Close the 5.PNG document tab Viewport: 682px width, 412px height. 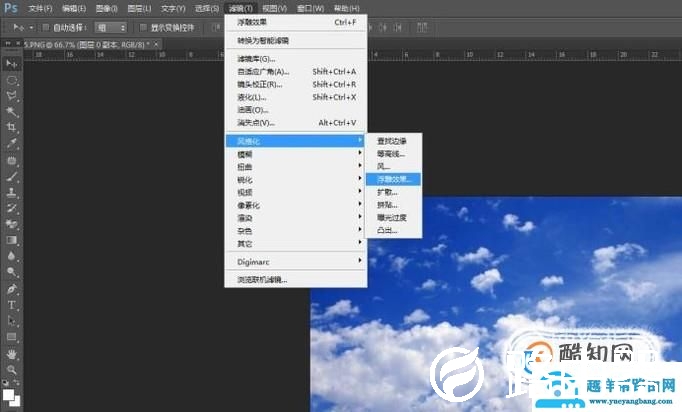pyautogui.click(x=156, y=44)
